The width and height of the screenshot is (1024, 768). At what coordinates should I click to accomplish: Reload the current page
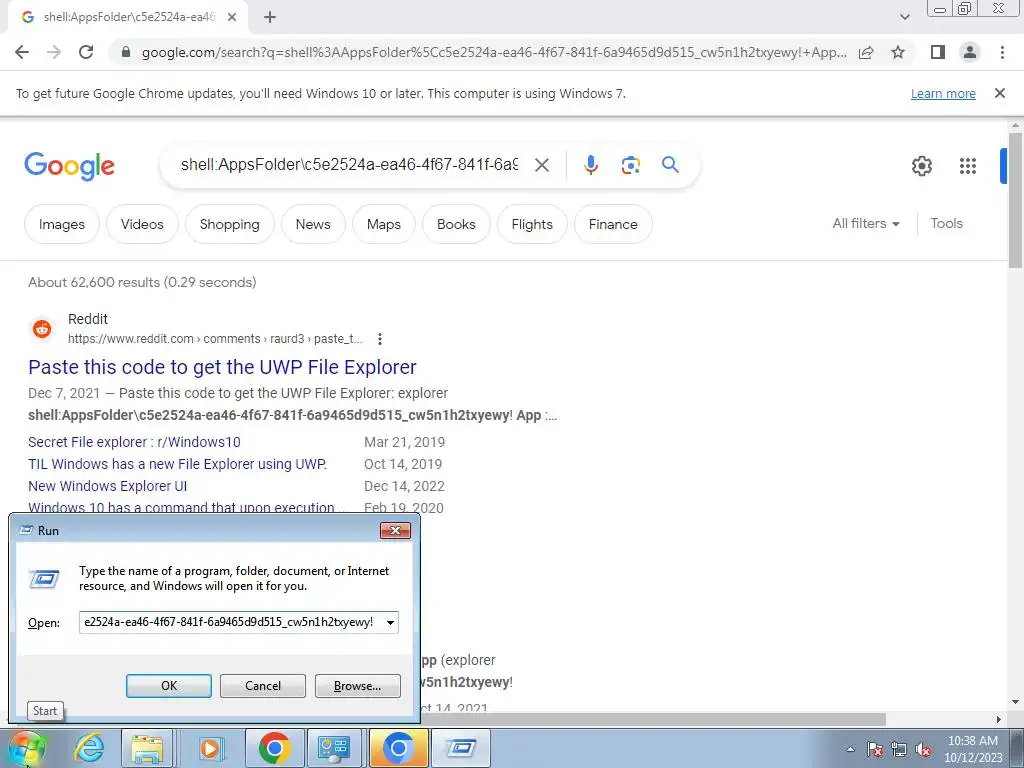click(x=86, y=52)
